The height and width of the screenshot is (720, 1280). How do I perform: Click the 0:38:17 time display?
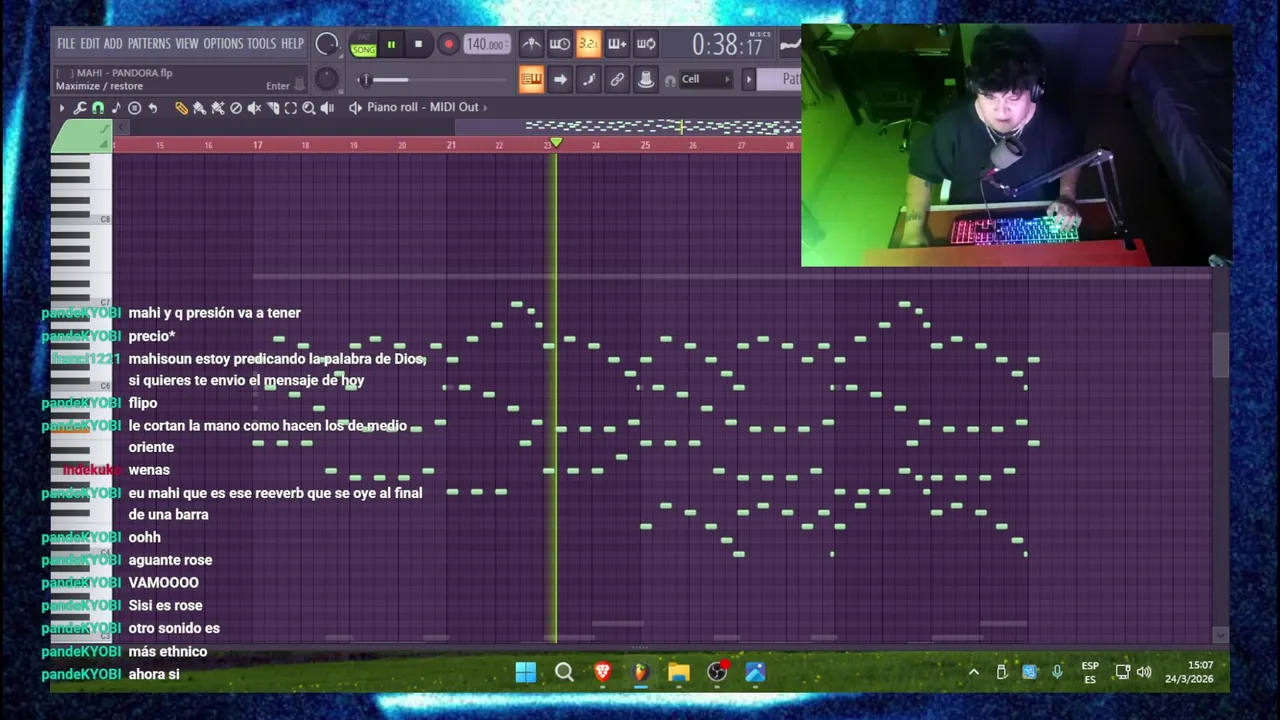pos(726,45)
